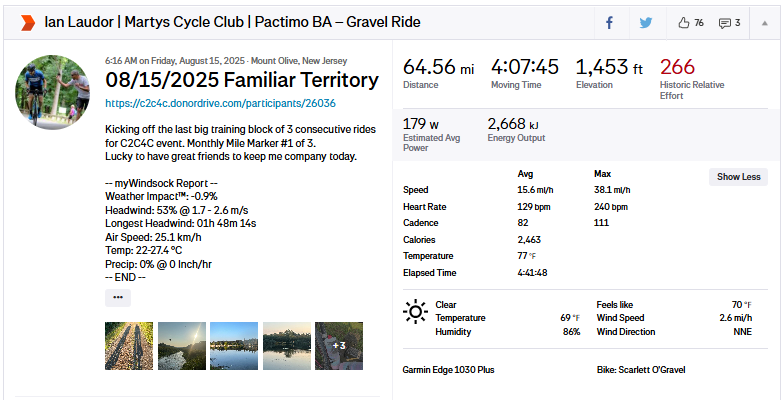
Task: Click the Garmin Edge 1030 Plus device text
Action: tap(448, 370)
